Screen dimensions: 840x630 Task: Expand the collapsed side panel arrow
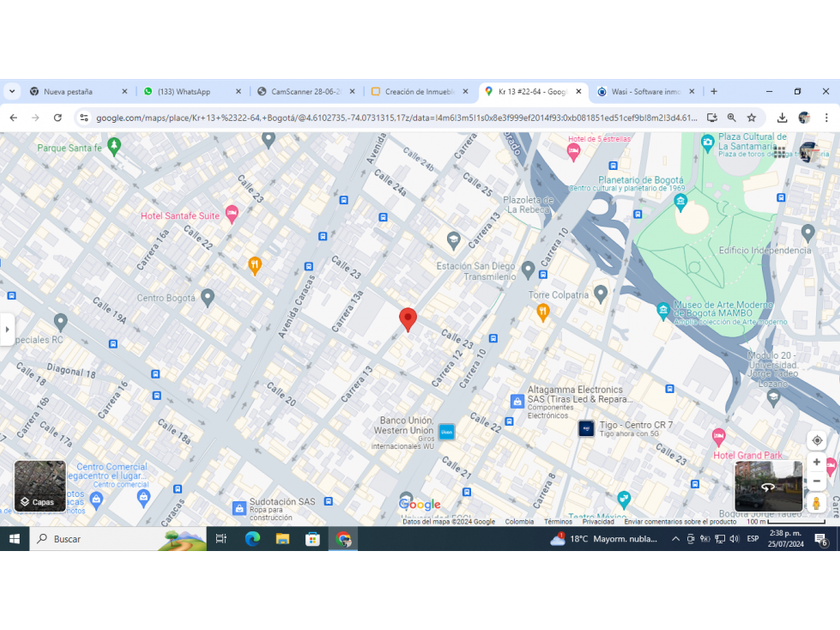pyautogui.click(x=7, y=329)
